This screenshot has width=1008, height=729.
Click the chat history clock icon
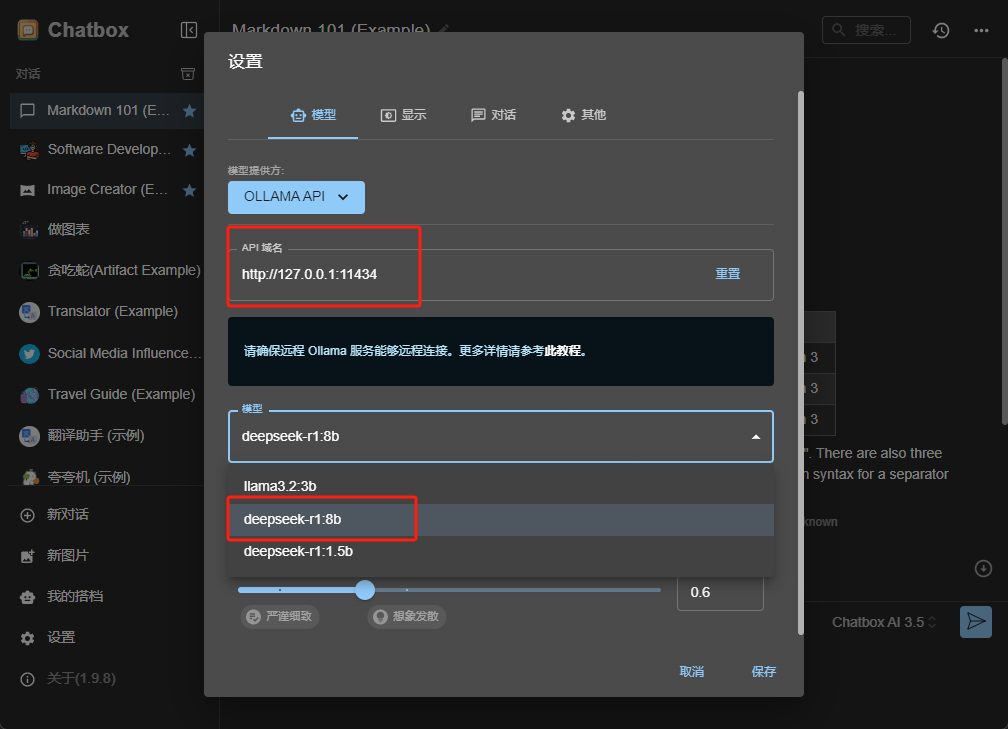941,30
